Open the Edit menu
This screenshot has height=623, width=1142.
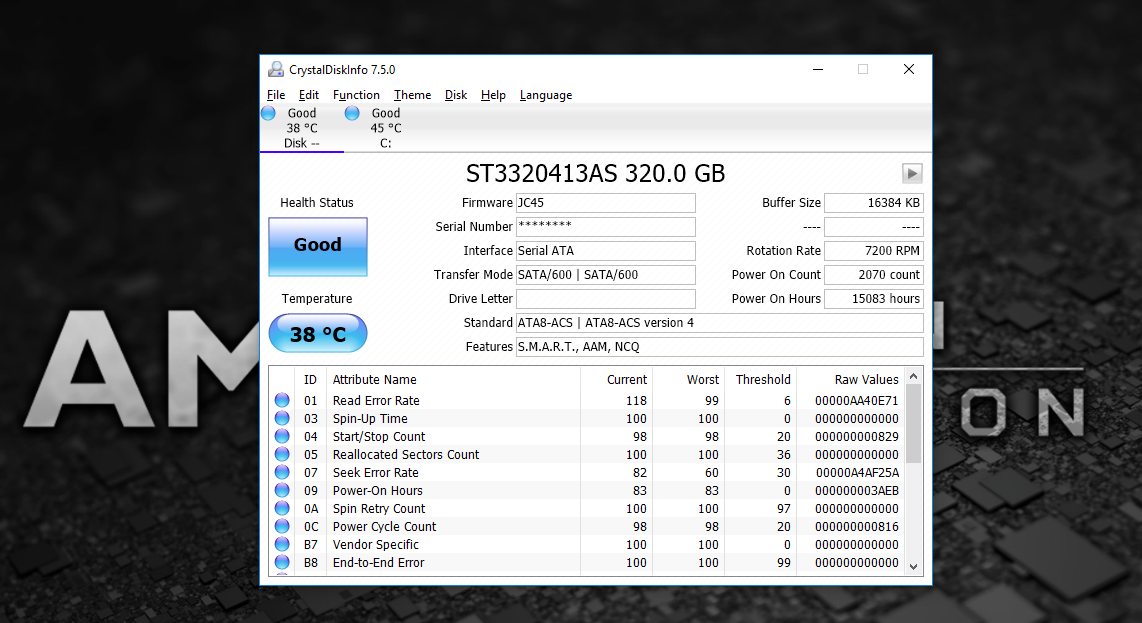click(308, 95)
